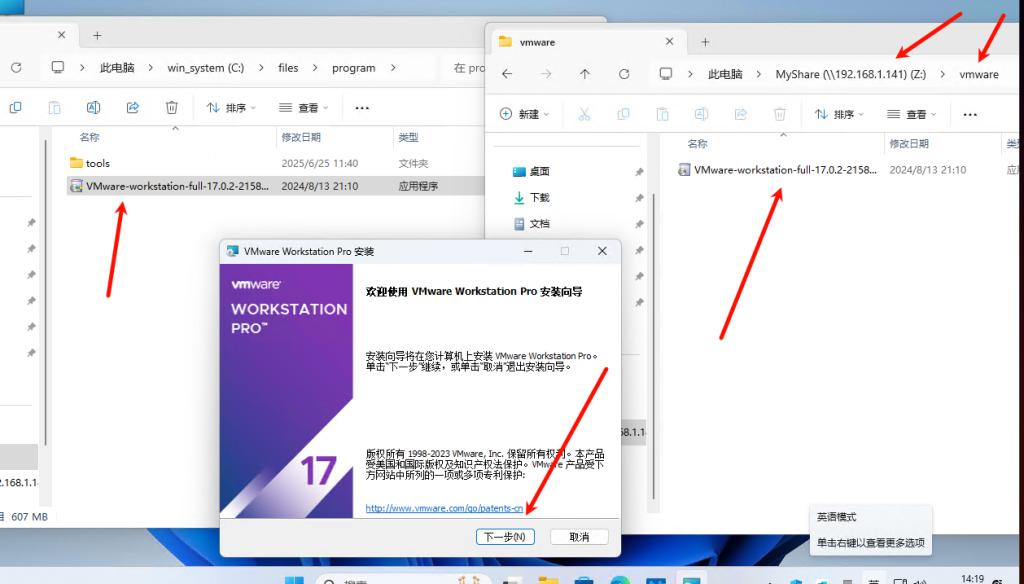Close the VMware Workstation Pro setup dialog
Viewport: 1024px width, 584px height.
click(602, 251)
